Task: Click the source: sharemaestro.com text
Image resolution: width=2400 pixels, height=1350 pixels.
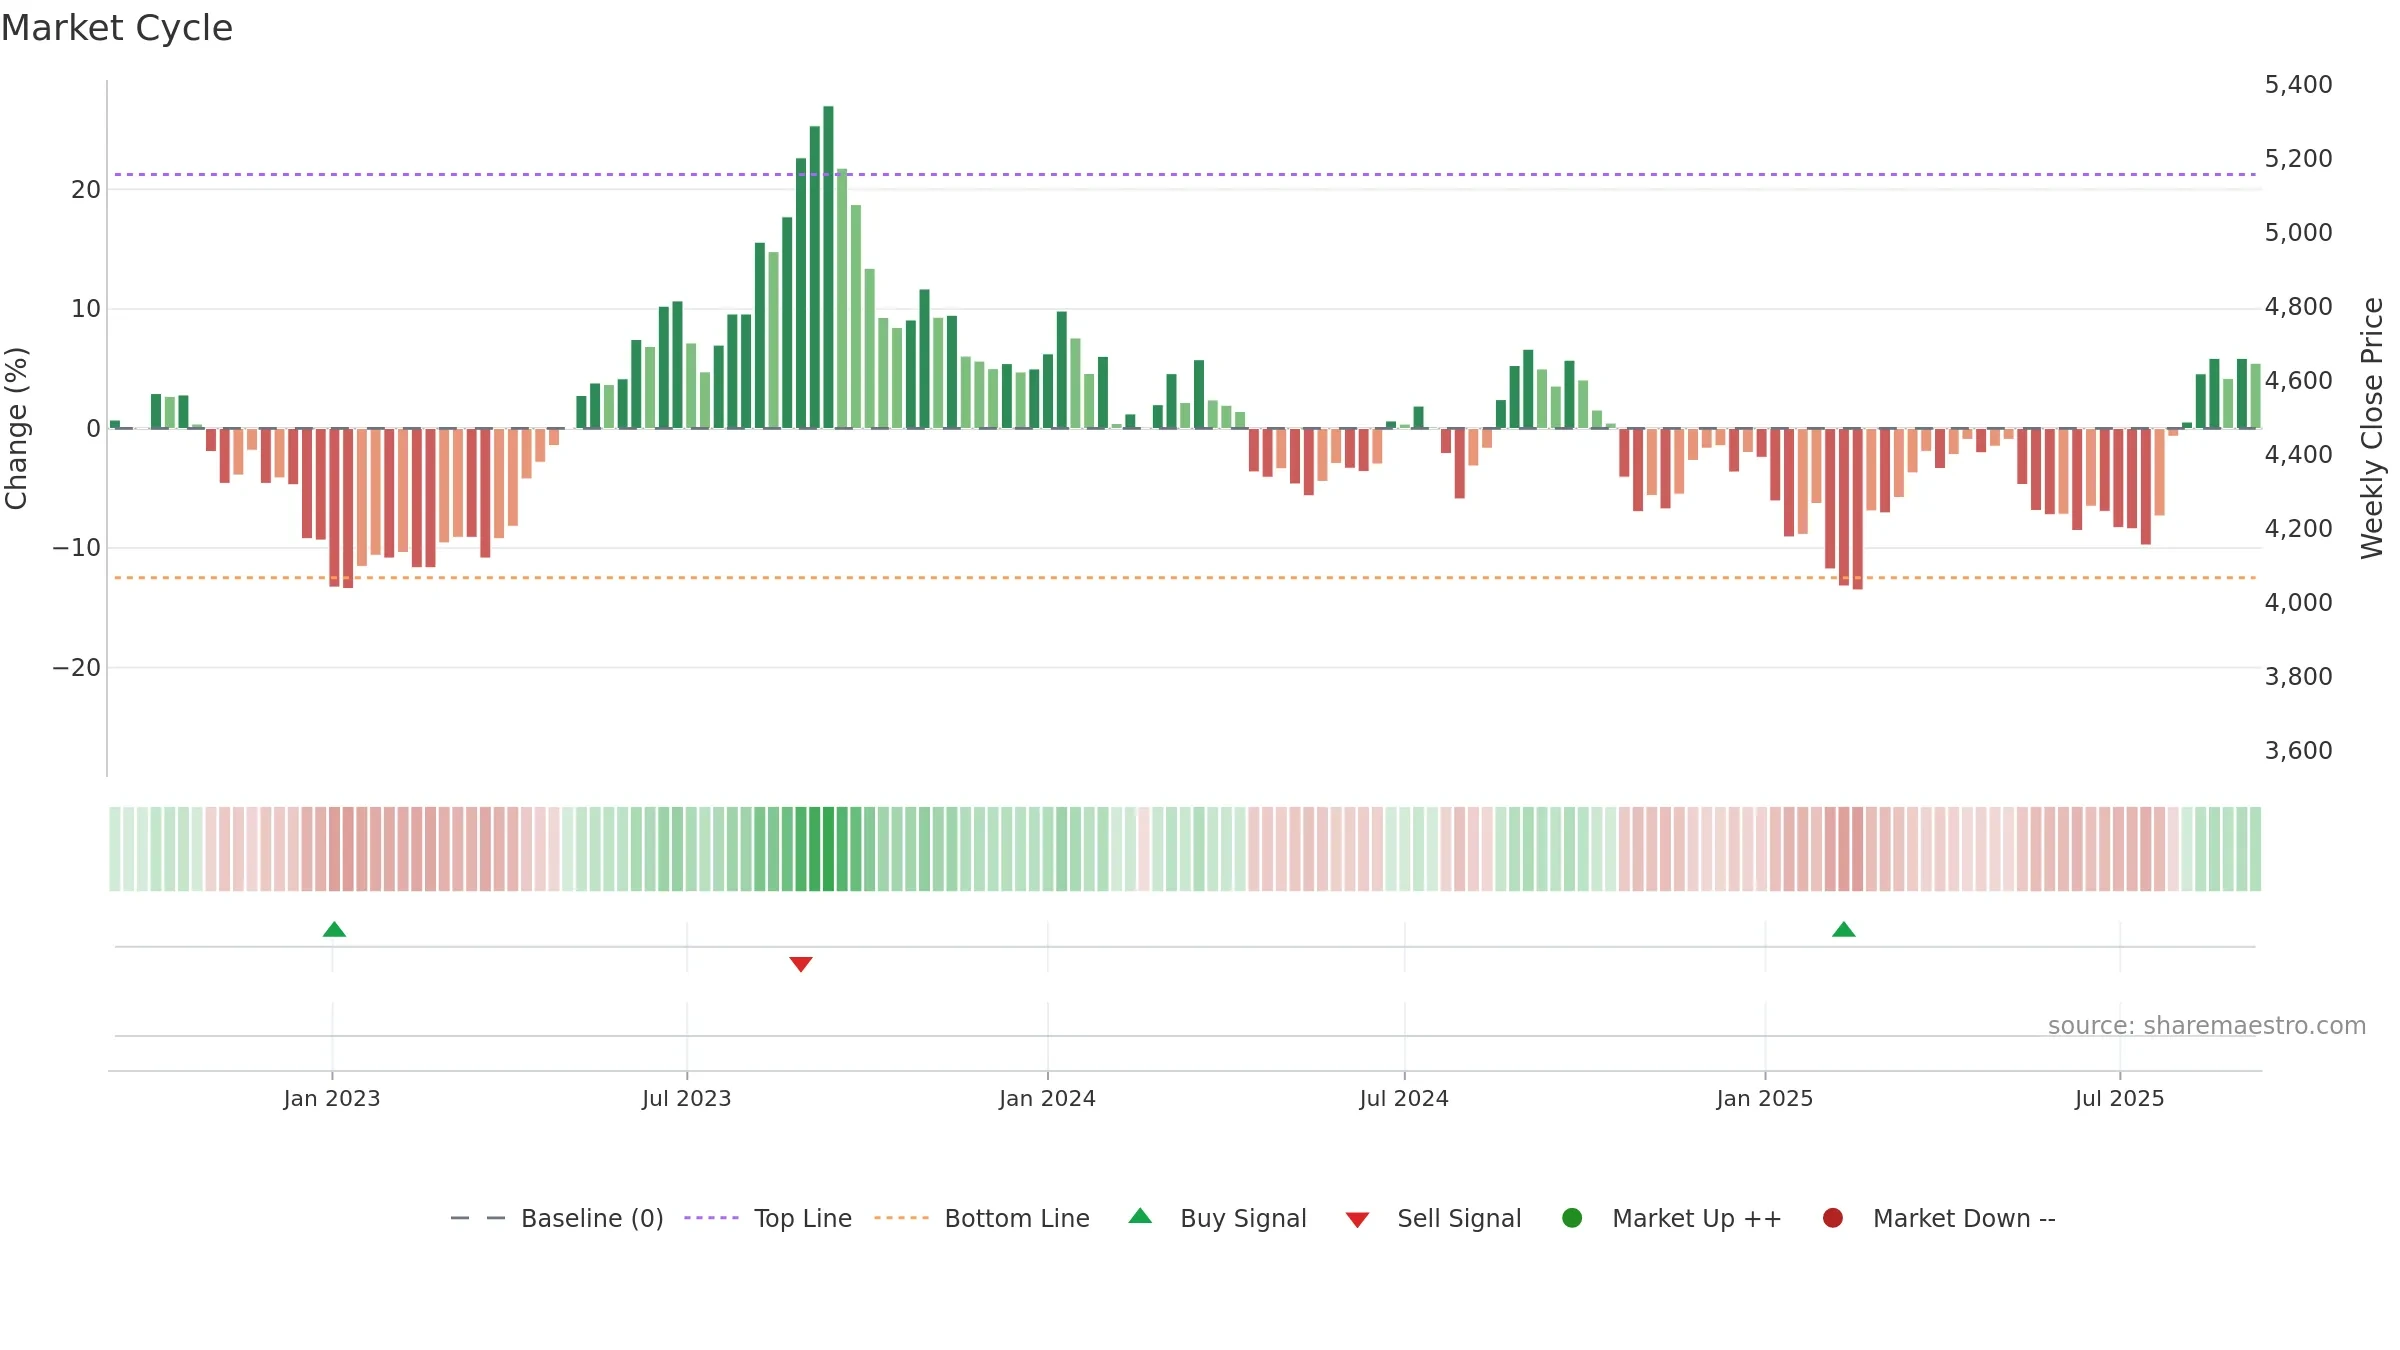Action: point(2207,1026)
